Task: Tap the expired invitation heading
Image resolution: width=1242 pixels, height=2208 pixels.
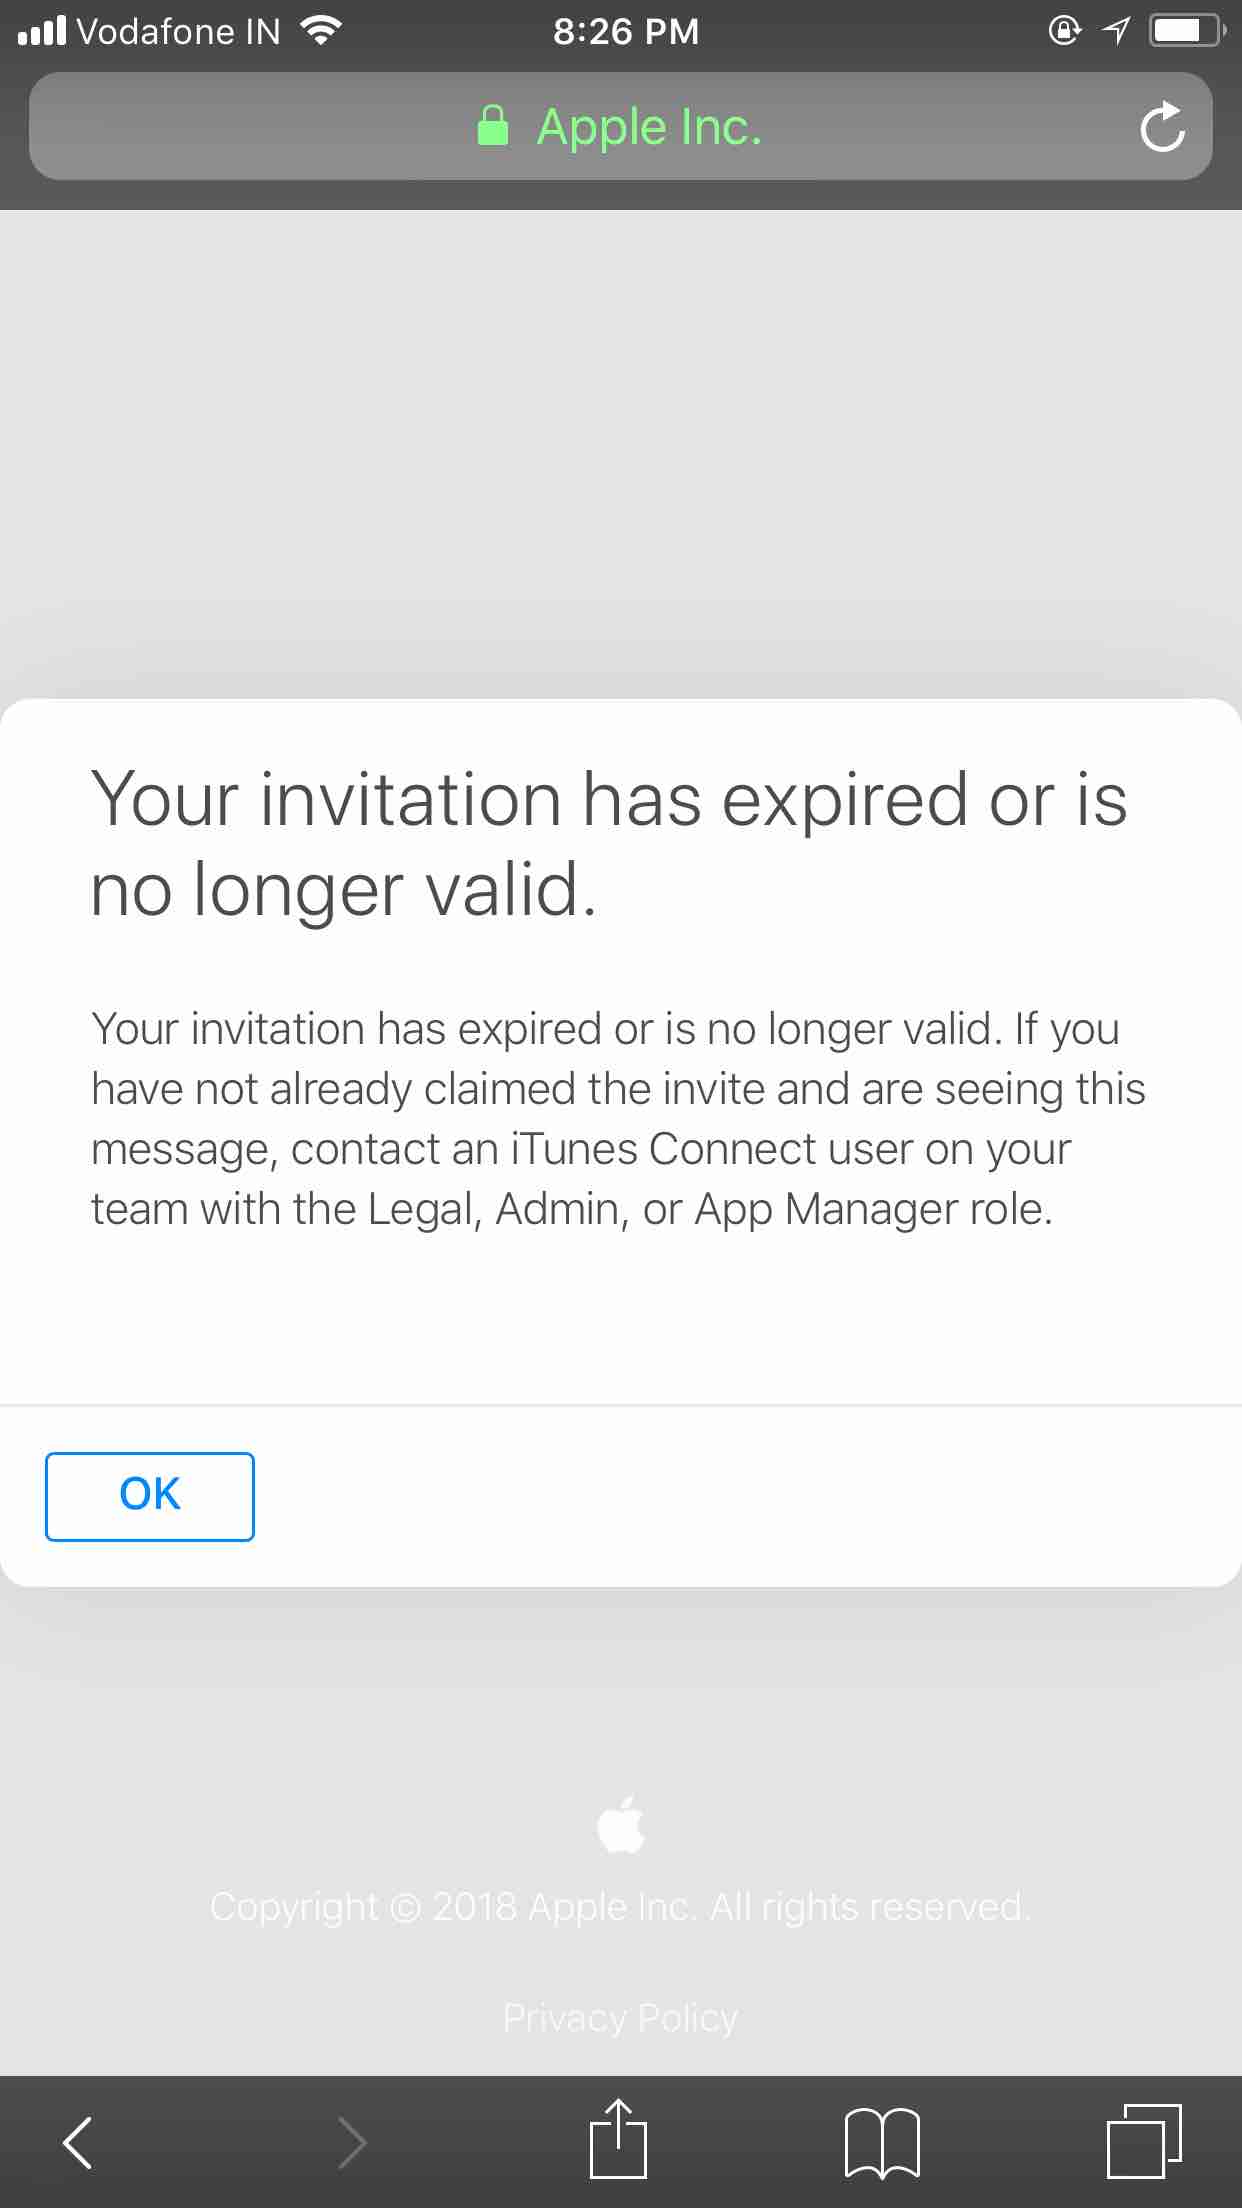Action: pos(608,843)
